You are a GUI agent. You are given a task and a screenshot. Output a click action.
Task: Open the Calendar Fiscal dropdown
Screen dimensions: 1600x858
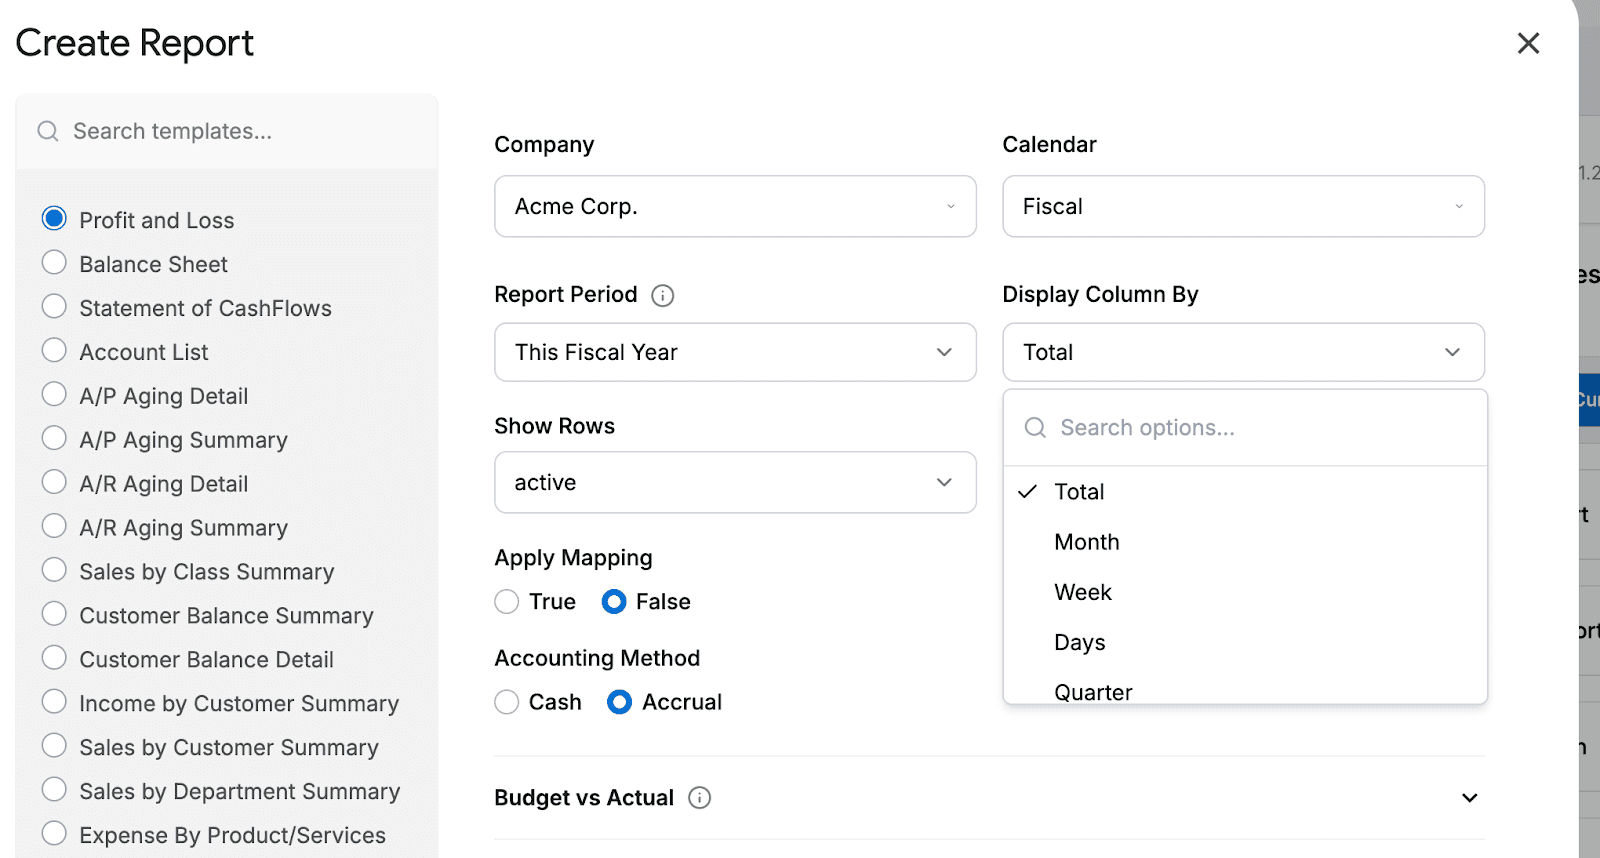[1243, 207]
